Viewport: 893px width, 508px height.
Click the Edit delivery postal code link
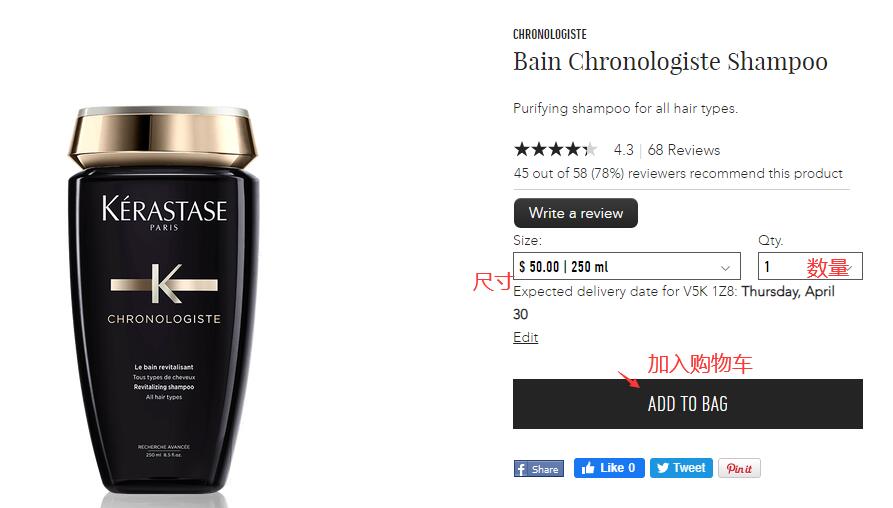[525, 337]
